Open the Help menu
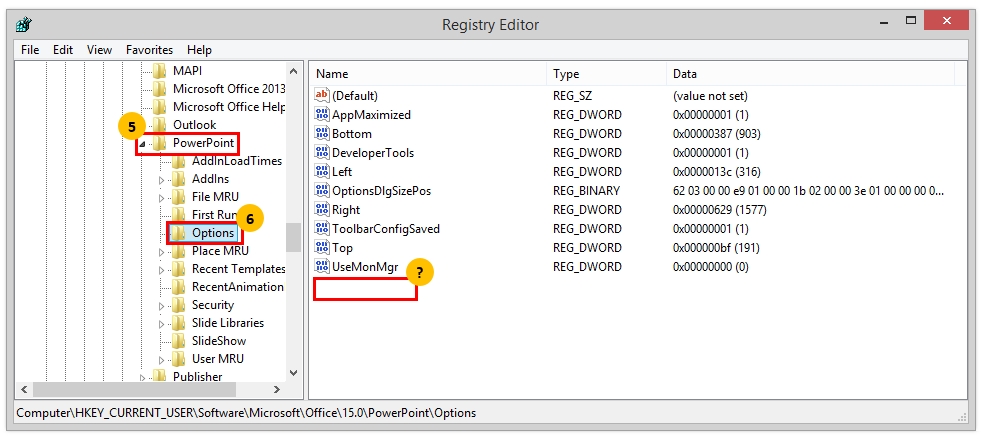 coord(199,49)
